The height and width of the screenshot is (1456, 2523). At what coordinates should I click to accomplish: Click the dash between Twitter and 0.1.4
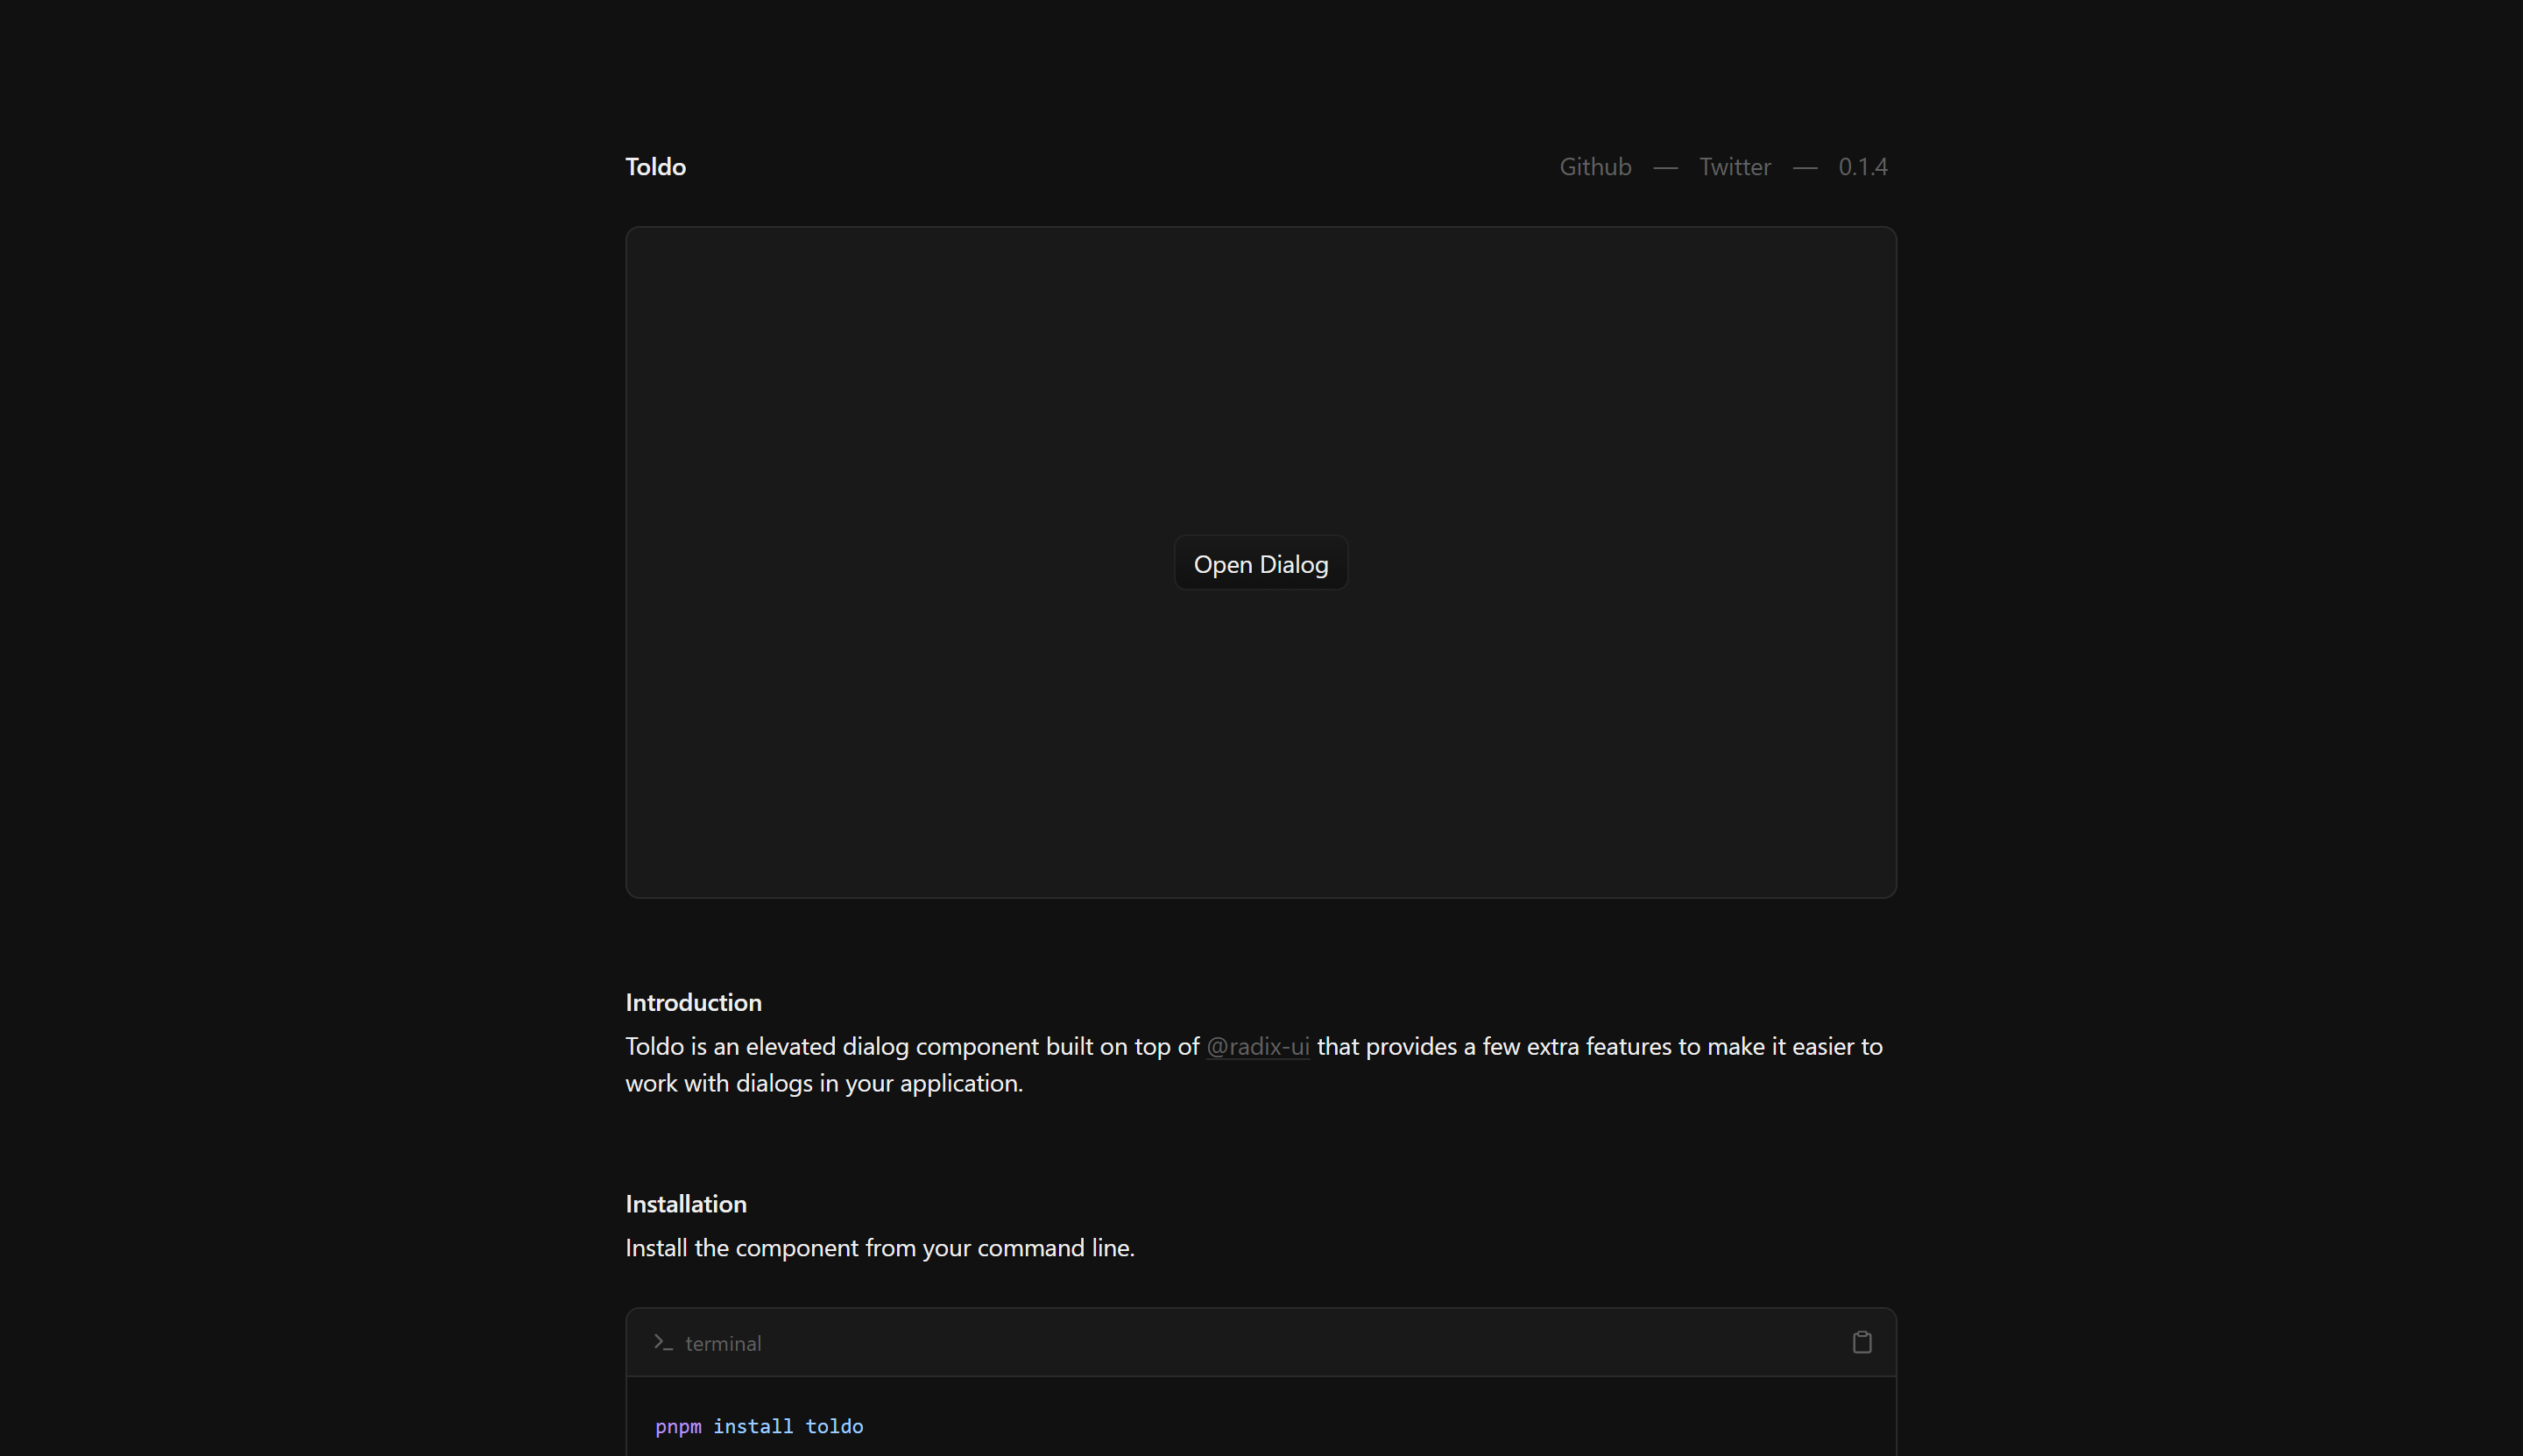[1804, 168]
